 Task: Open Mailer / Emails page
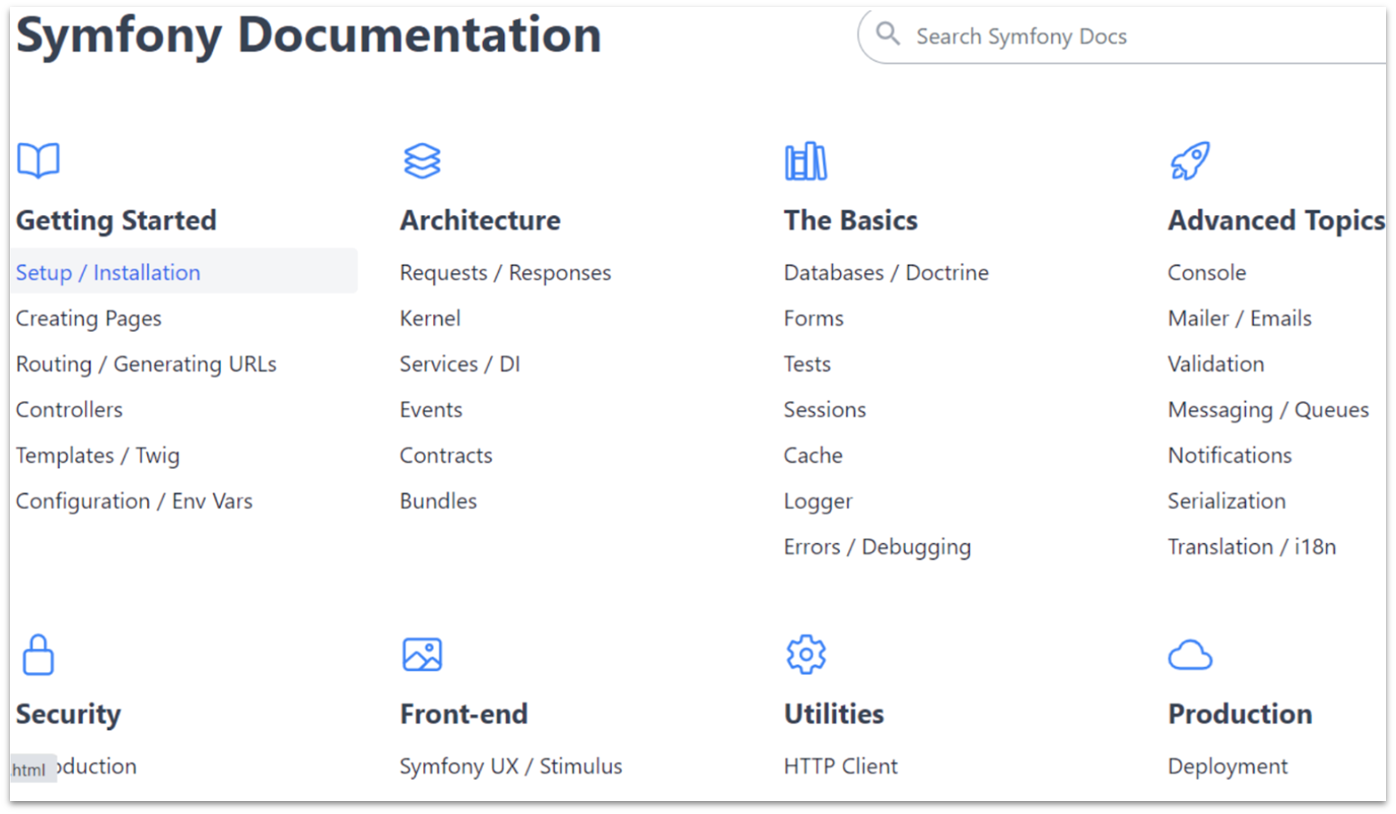pyautogui.click(x=1239, y=319)
